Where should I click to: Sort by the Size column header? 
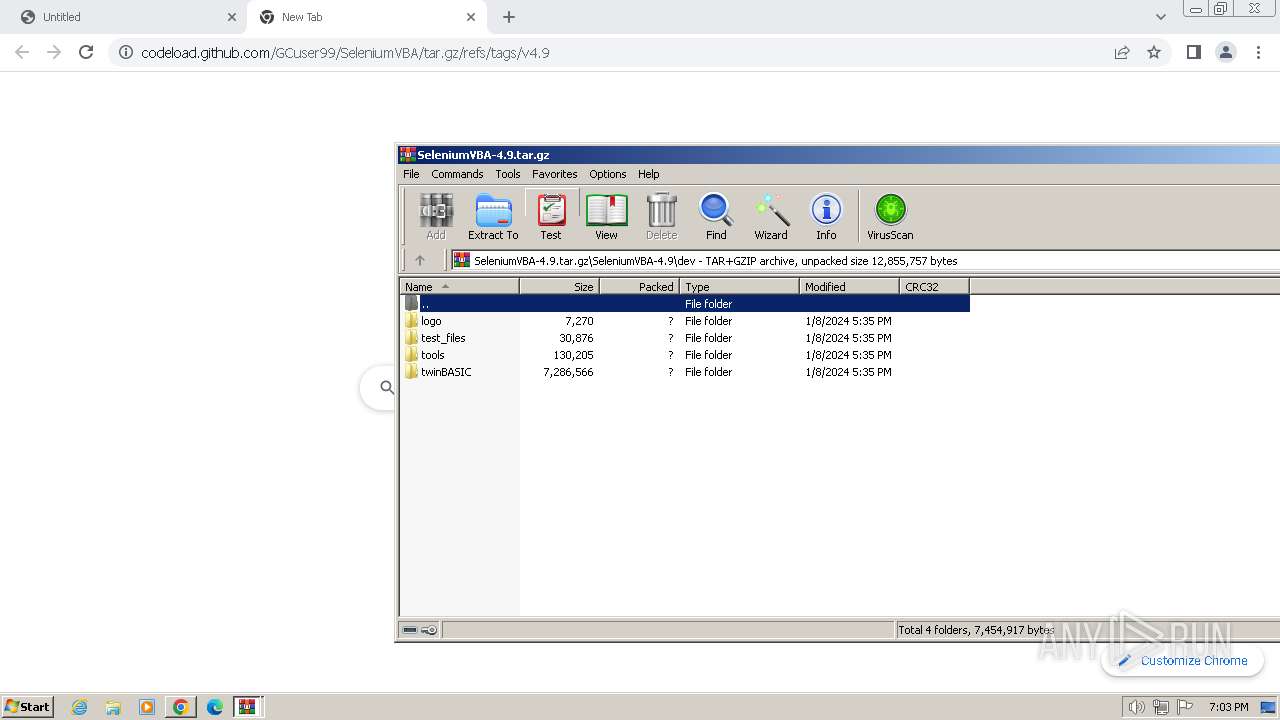tap(559, 286)
